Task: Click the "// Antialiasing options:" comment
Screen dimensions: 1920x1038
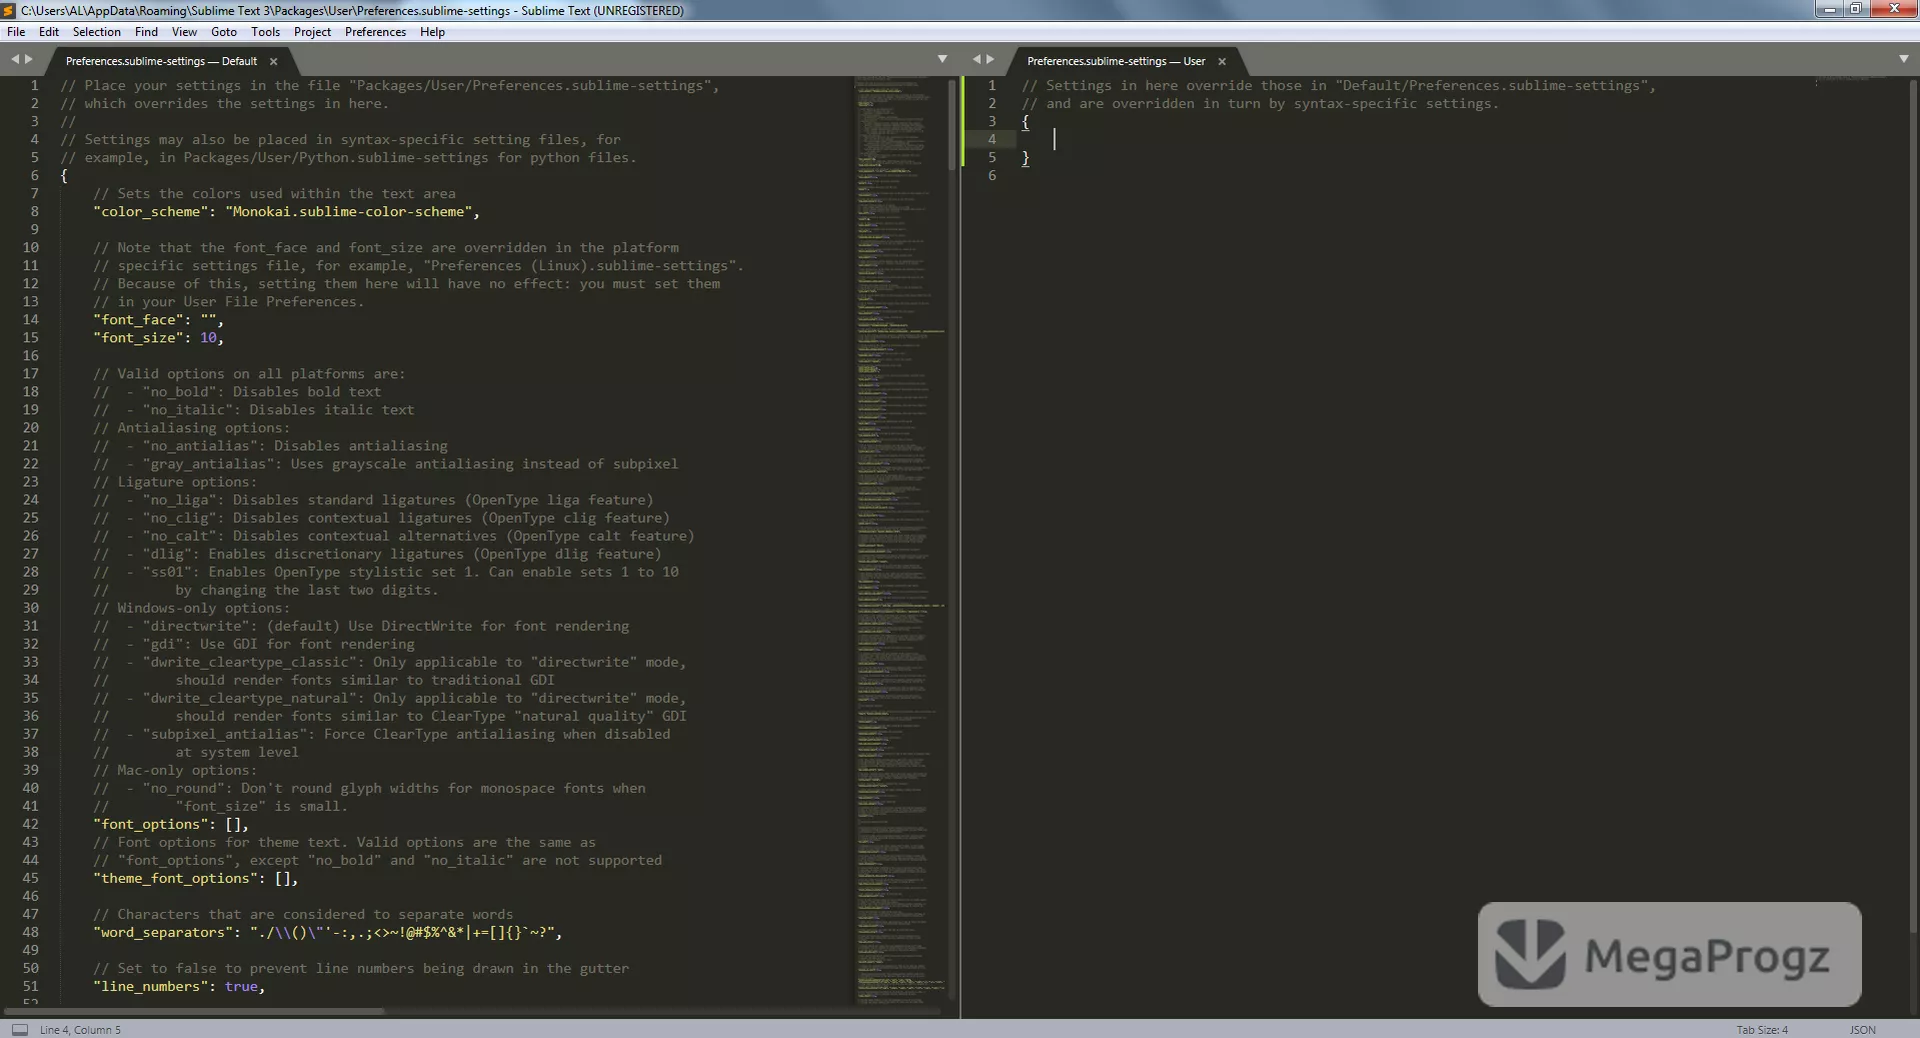Action: [192, 428]
